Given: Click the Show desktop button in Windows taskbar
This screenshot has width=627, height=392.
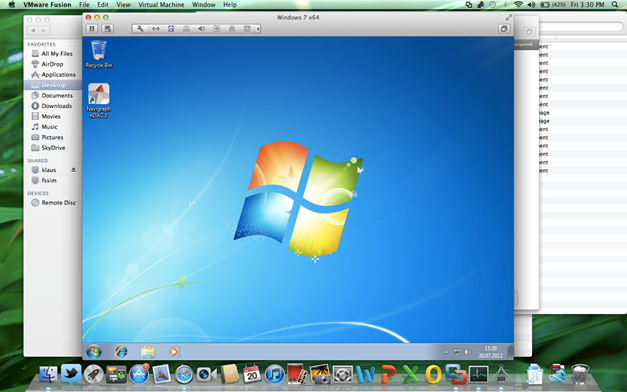Looking at the screenshot, I should click(x=510, y=352).
